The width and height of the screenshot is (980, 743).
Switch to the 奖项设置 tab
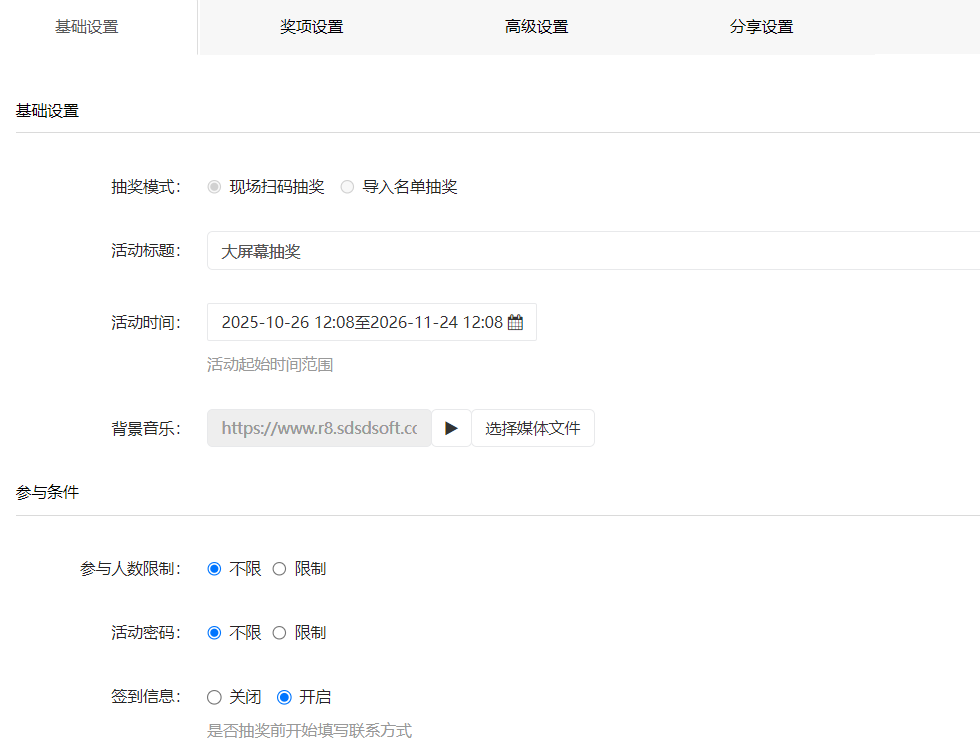click(x=311, y=27)
